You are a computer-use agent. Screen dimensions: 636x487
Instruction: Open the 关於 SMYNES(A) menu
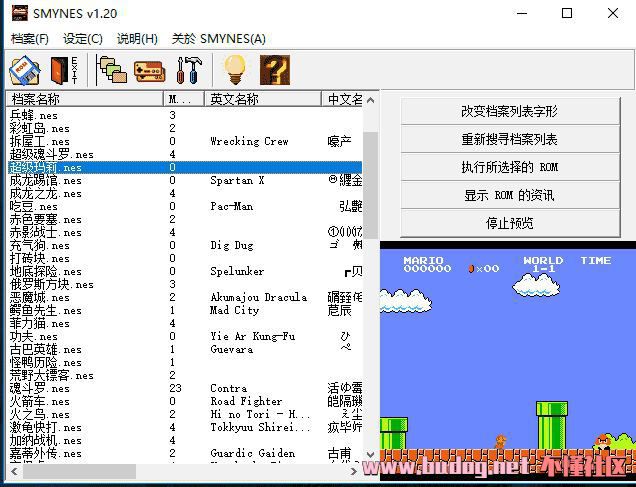click(219, 39)
